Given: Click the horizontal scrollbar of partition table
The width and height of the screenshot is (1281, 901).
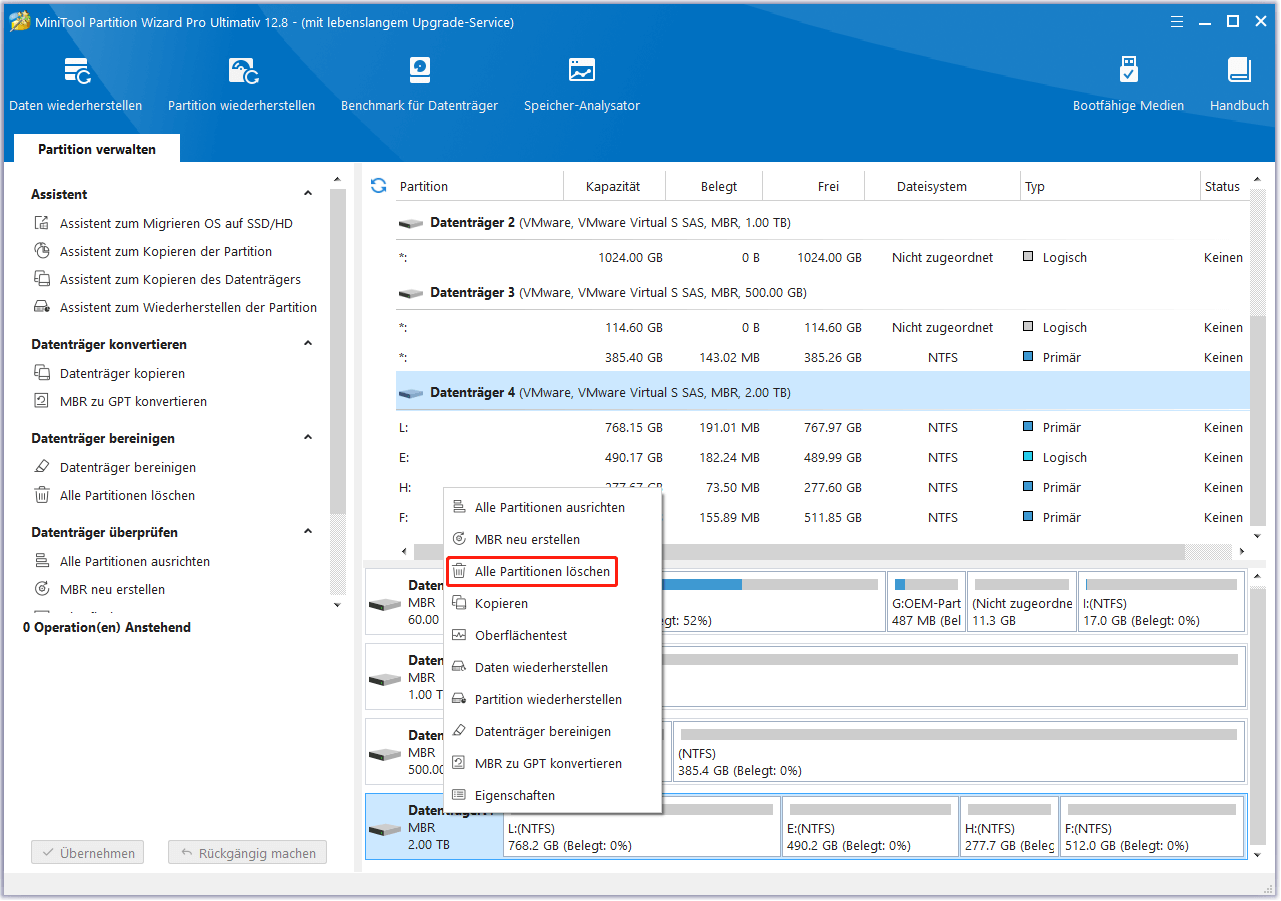Looking at the screenshot, I should tap(800, 552).
